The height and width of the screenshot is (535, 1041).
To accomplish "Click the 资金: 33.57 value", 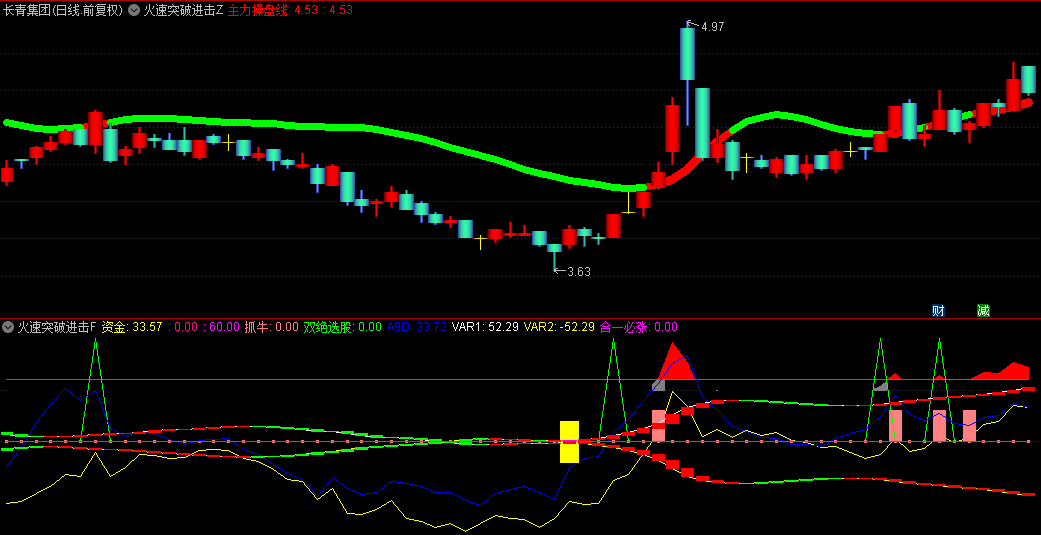I will tap(131, 327).
